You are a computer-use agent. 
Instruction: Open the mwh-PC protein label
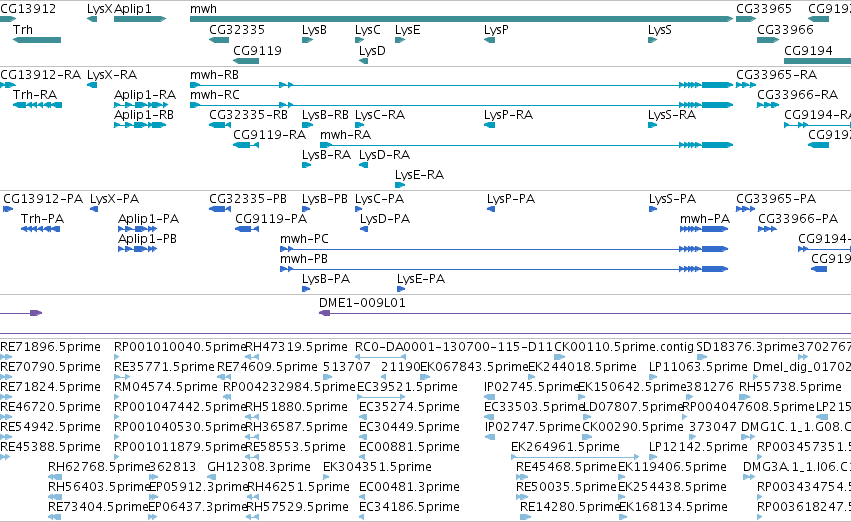tap(304, 239)
